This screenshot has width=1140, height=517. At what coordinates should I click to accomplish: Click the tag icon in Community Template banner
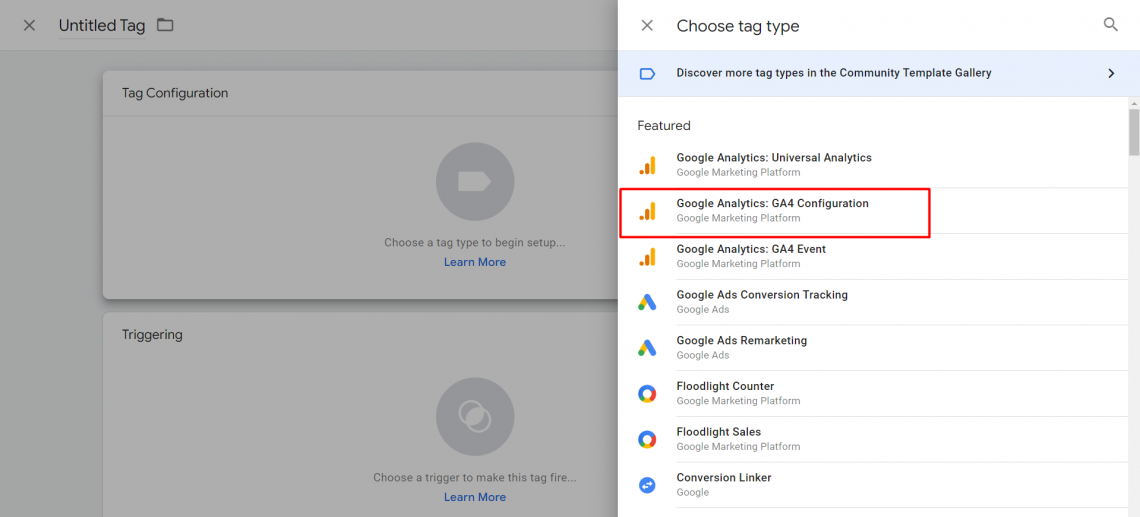coord(647,73)
